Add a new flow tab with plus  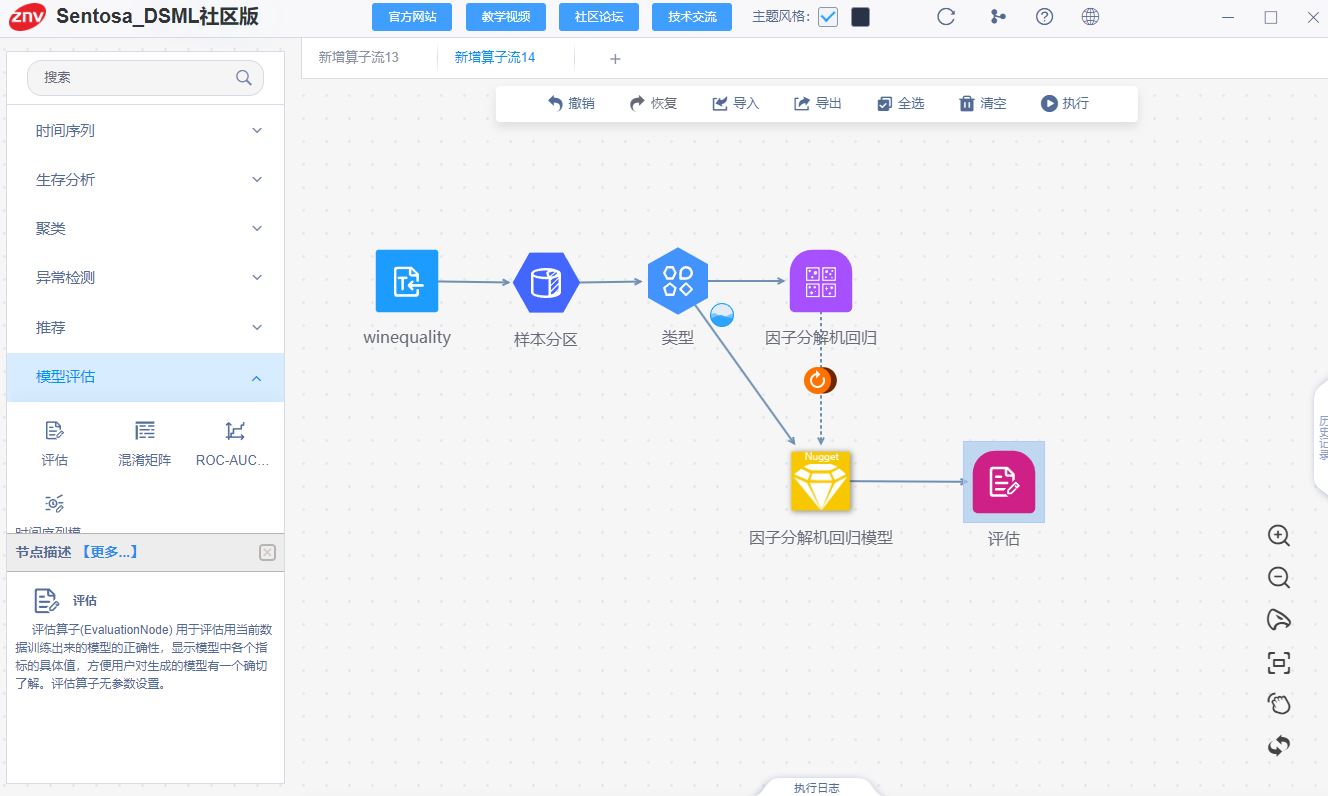coord(615,58)
